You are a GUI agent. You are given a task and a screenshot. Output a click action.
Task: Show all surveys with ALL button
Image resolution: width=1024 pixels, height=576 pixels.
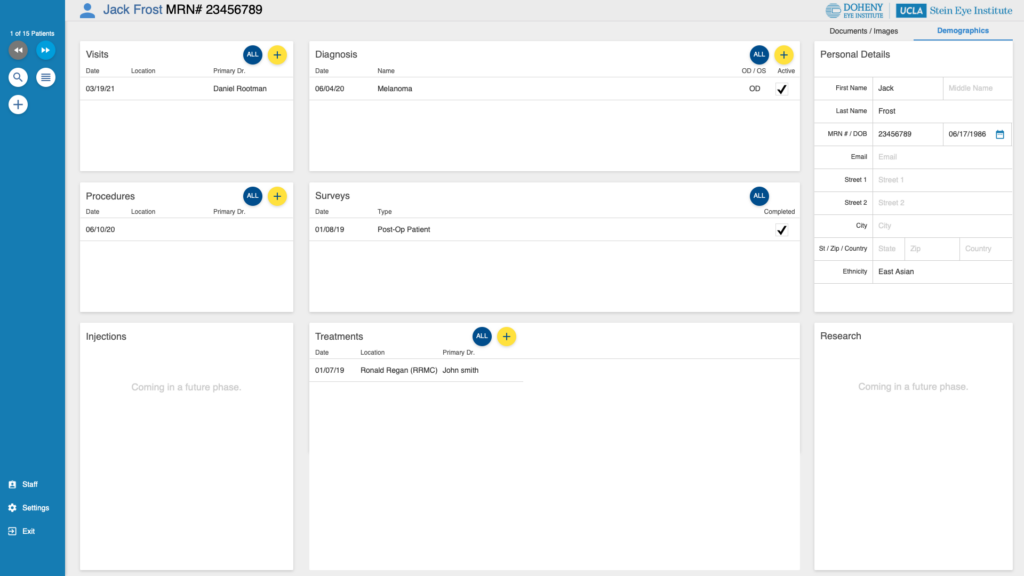pyautogui.click(x=759, y=196)
